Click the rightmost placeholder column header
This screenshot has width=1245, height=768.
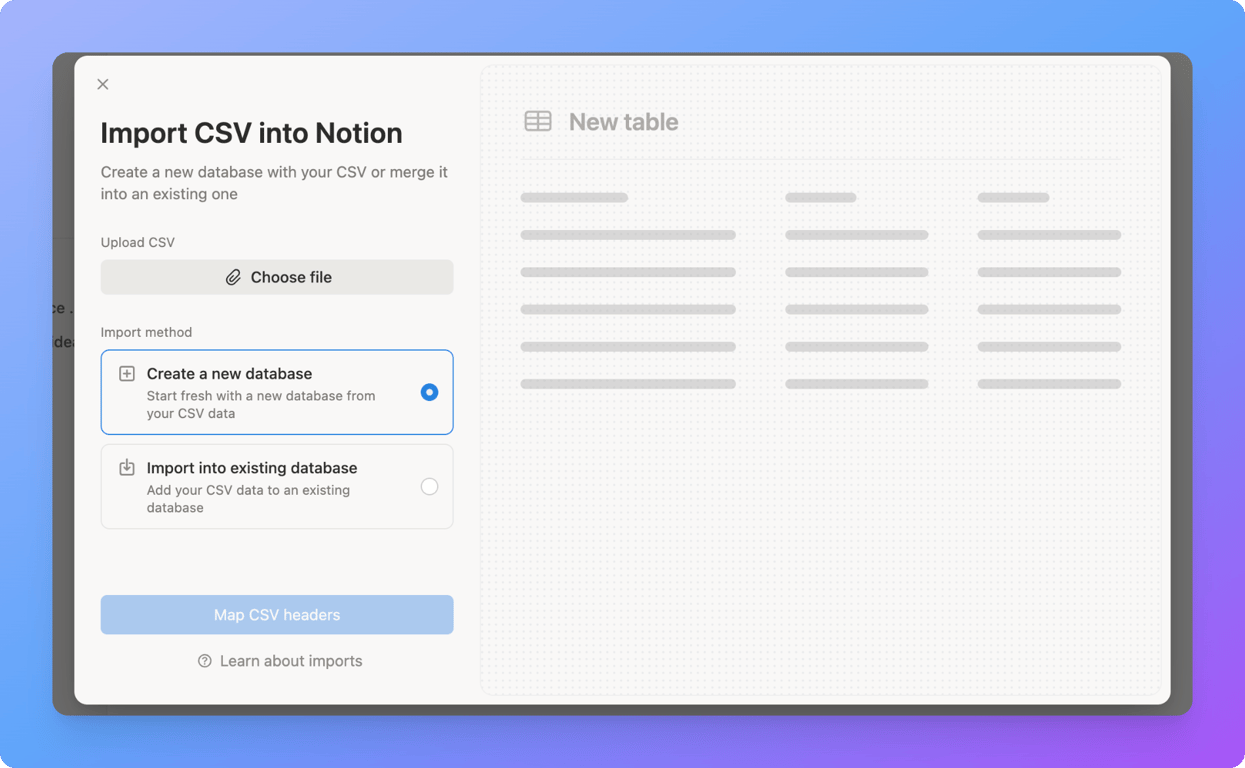tap(1012, 197)
